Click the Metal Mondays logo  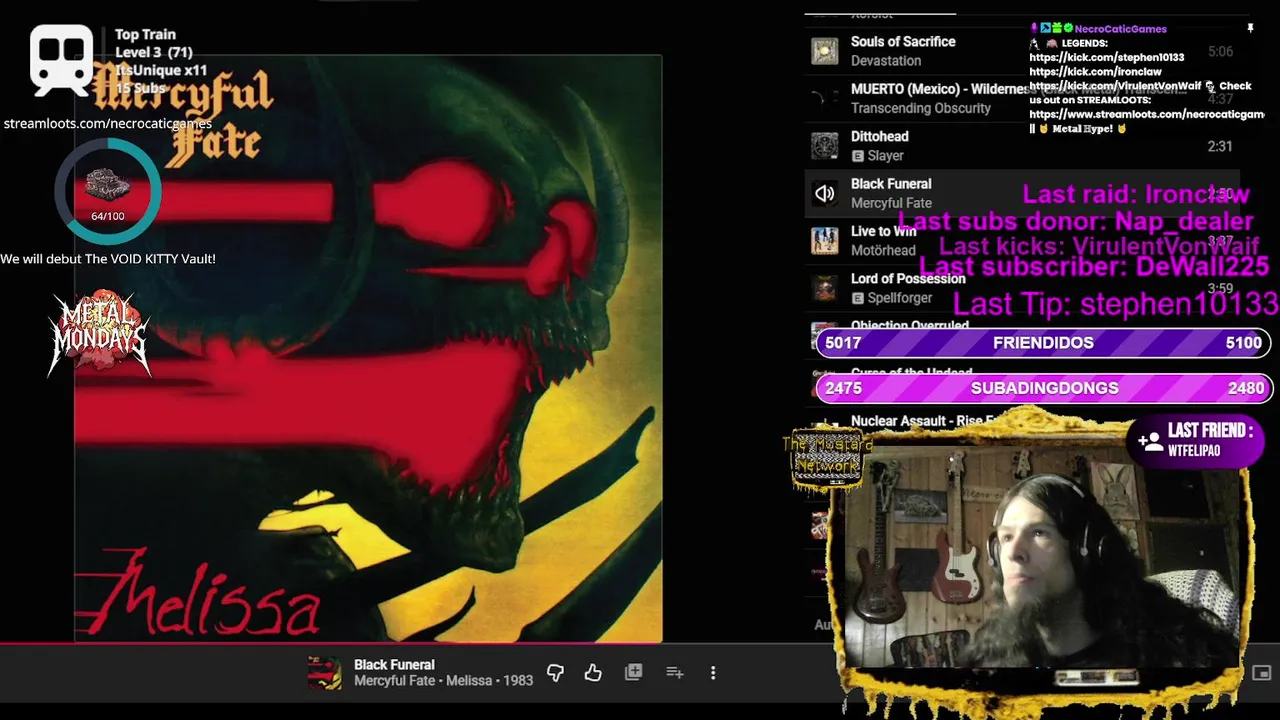(x=99, y=333)
